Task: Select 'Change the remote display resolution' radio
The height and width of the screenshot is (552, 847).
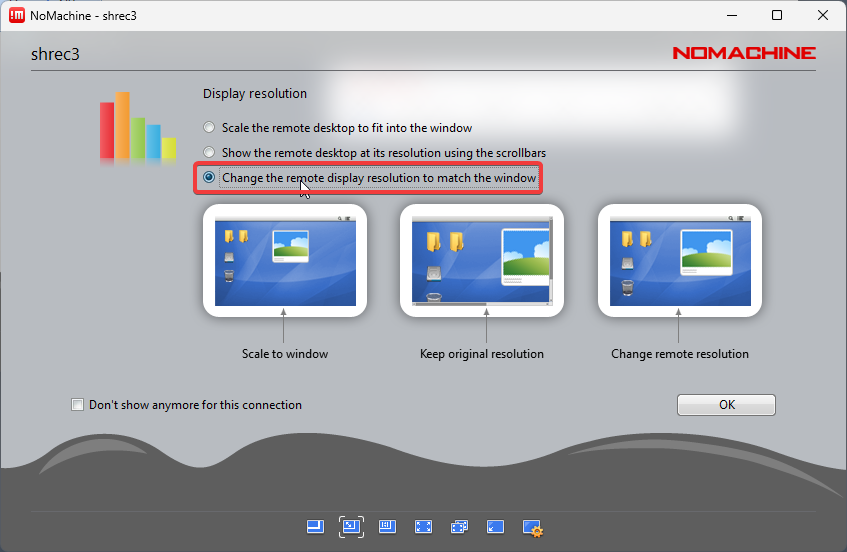Action: (209, 177)
